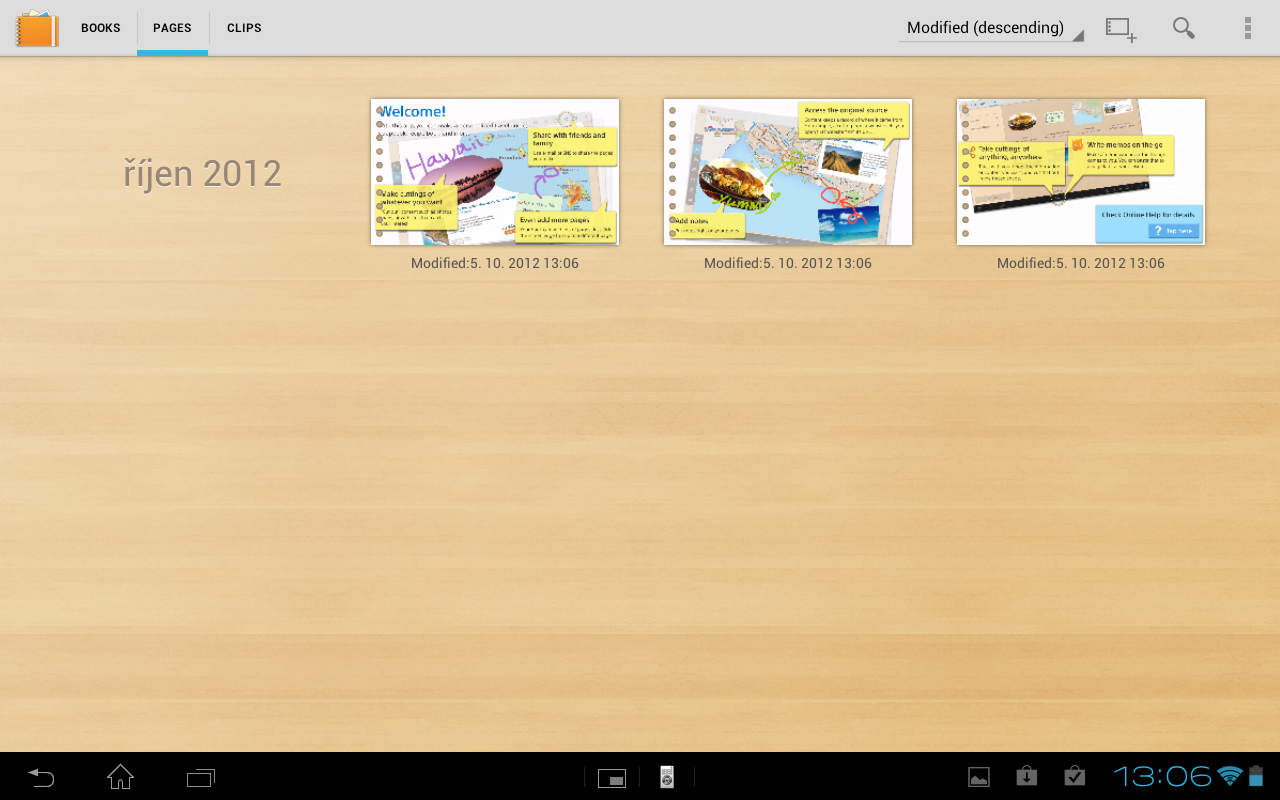Select the PAGES tab
This screenshot has width=1280, height=800.
[x=172, y=28]
